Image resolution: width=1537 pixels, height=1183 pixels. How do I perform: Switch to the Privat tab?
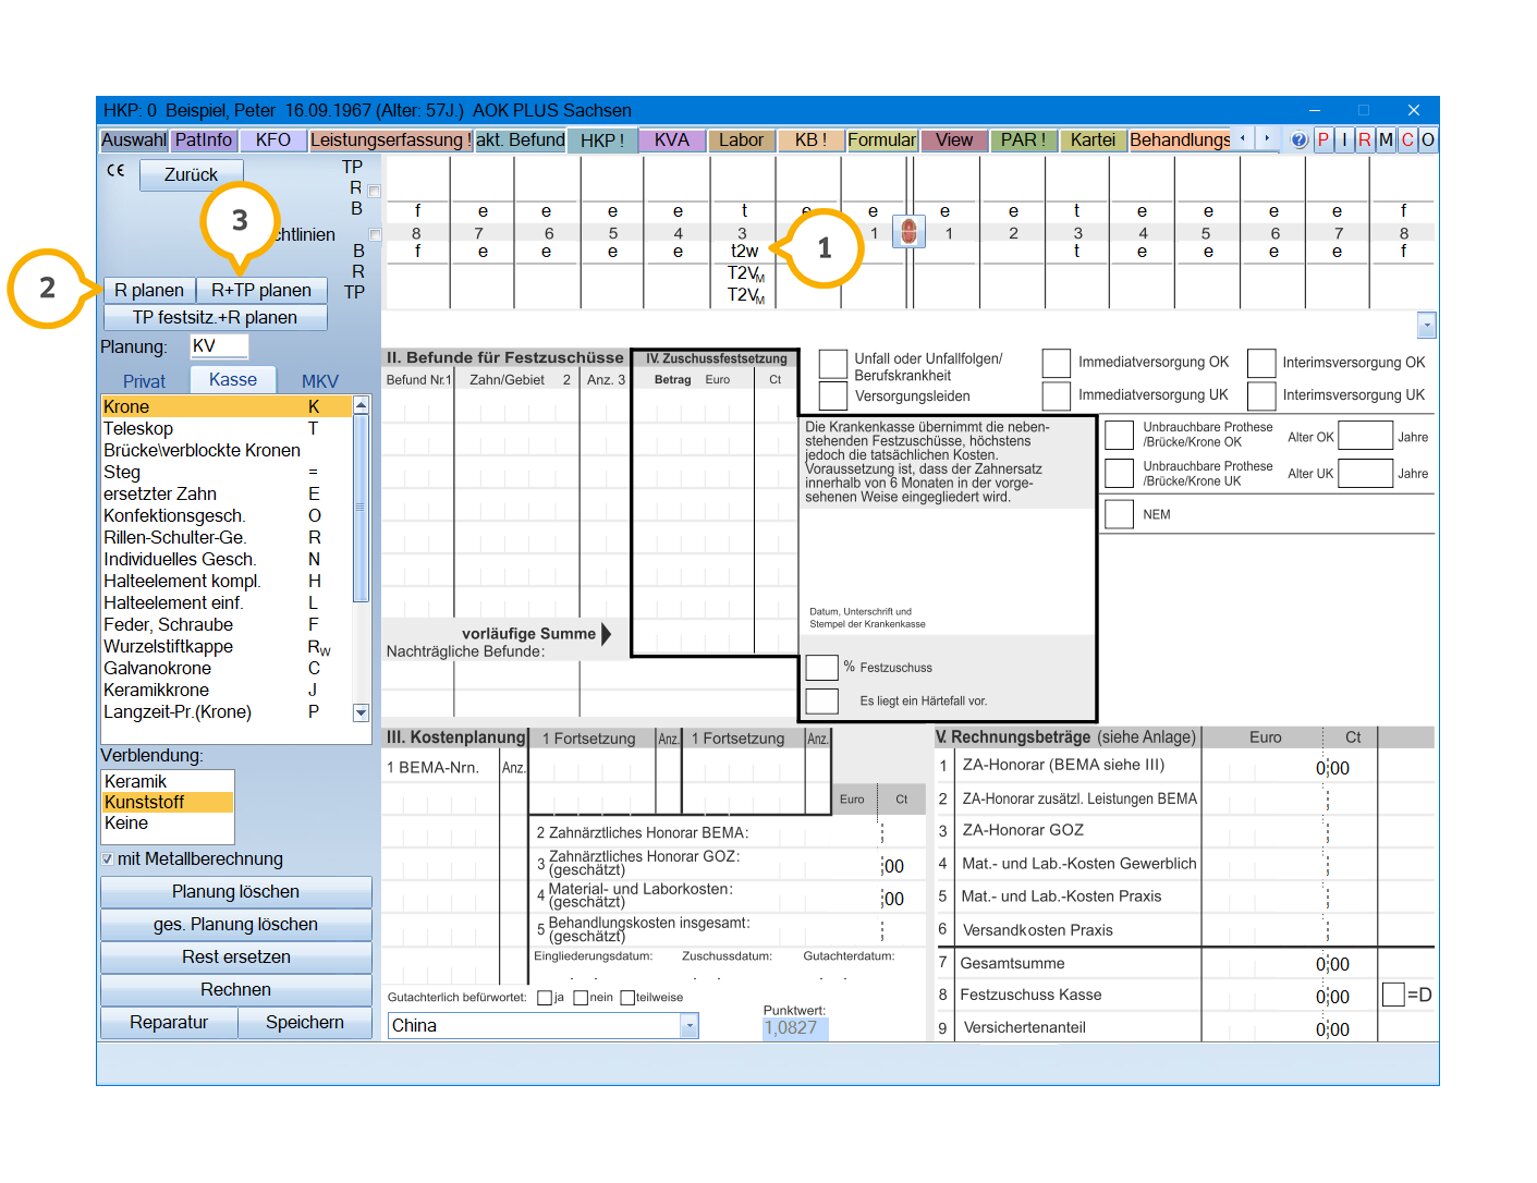tap(144, 381)
